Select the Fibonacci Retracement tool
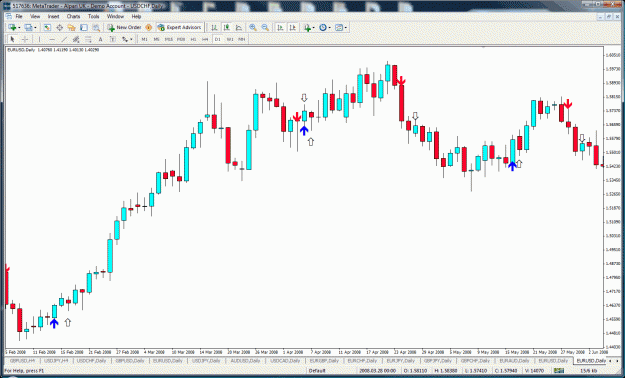The width and height of the screenshot is (625, 378). pyautogui.click(x=88, y=39)
